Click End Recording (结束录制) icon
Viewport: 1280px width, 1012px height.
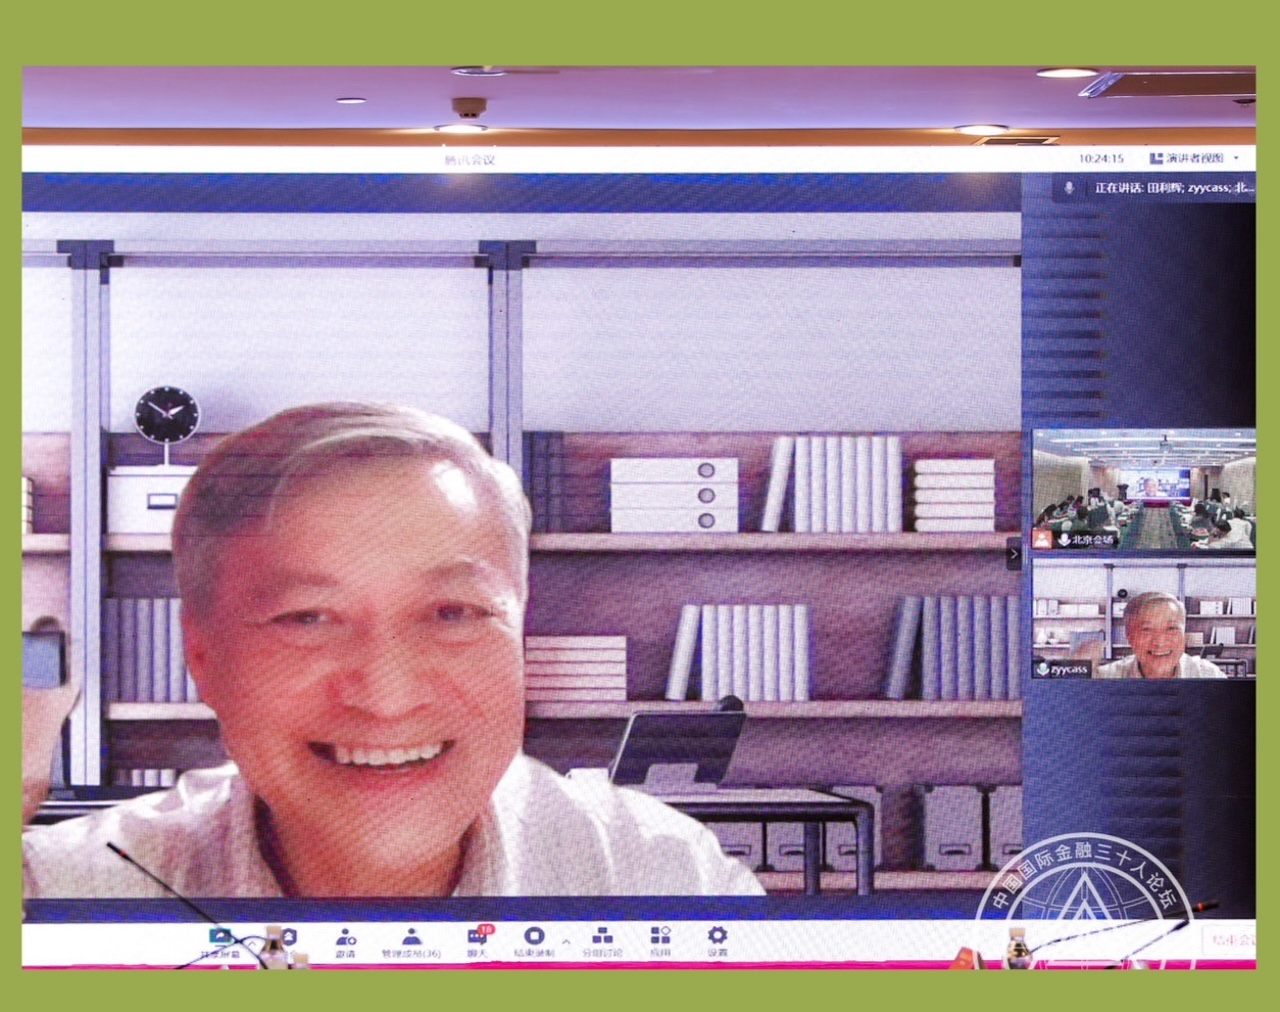(535, 938)
